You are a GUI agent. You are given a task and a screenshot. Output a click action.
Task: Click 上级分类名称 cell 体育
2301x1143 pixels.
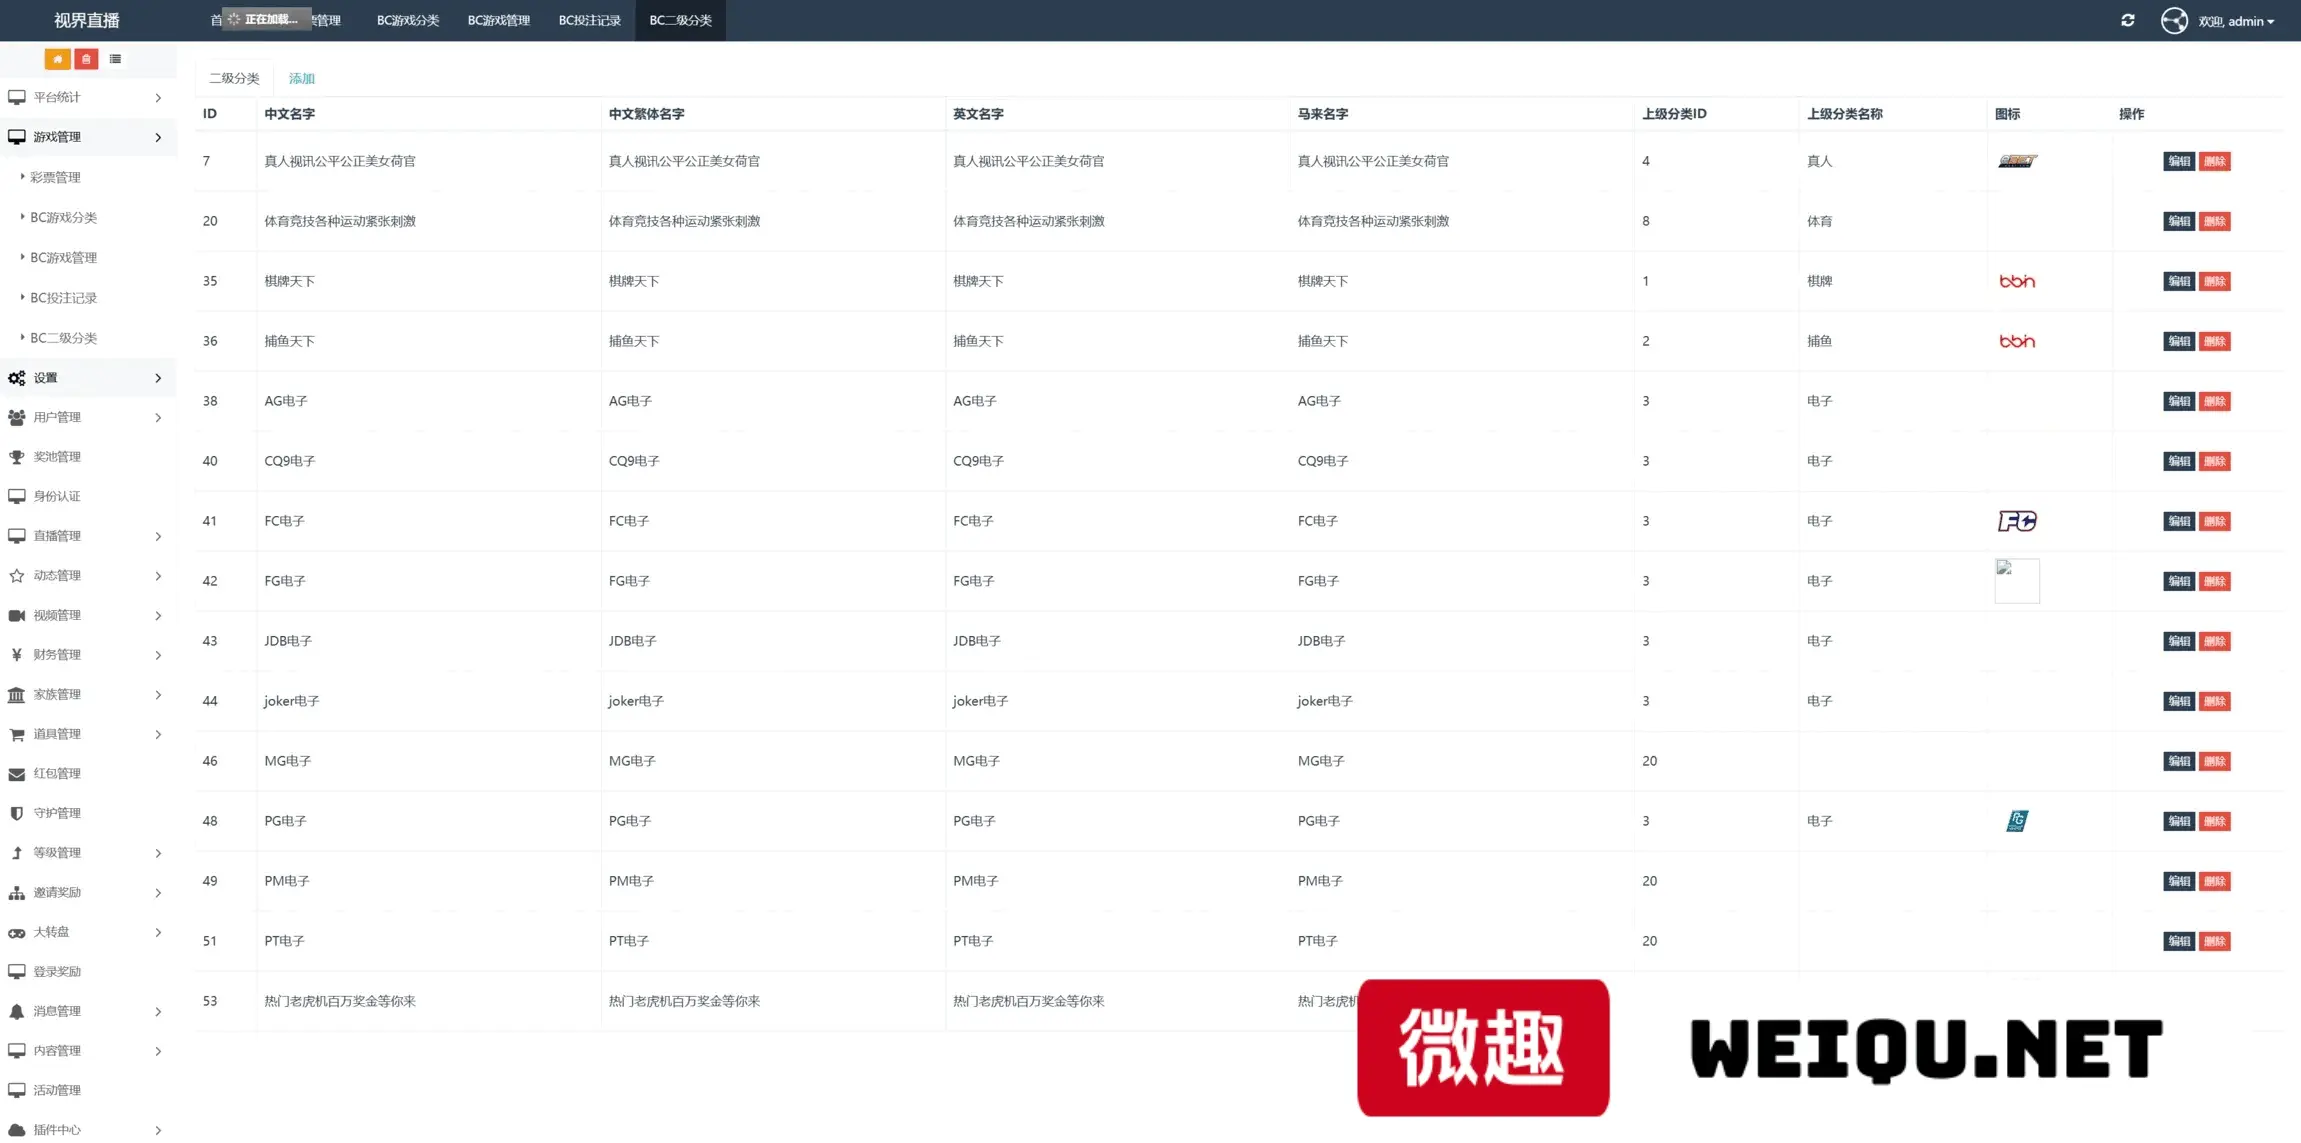1820,221
